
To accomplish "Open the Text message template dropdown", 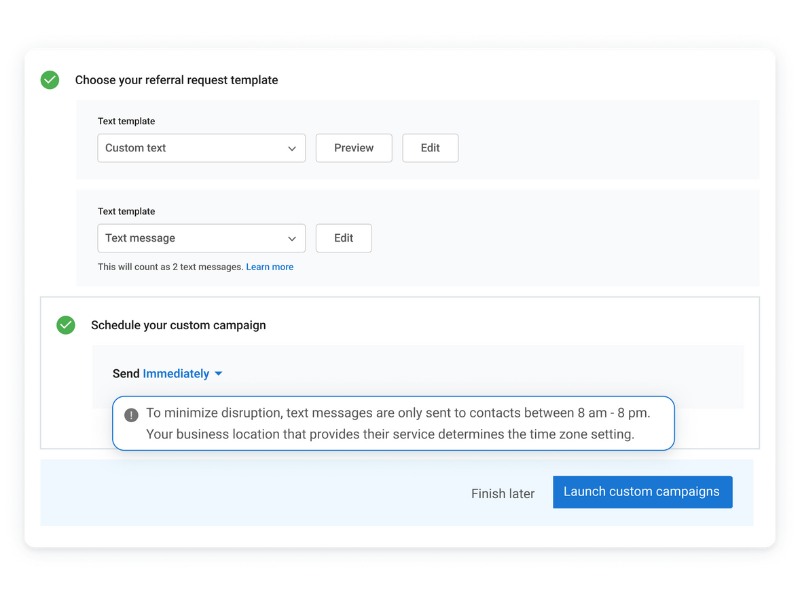I will 200,238.
